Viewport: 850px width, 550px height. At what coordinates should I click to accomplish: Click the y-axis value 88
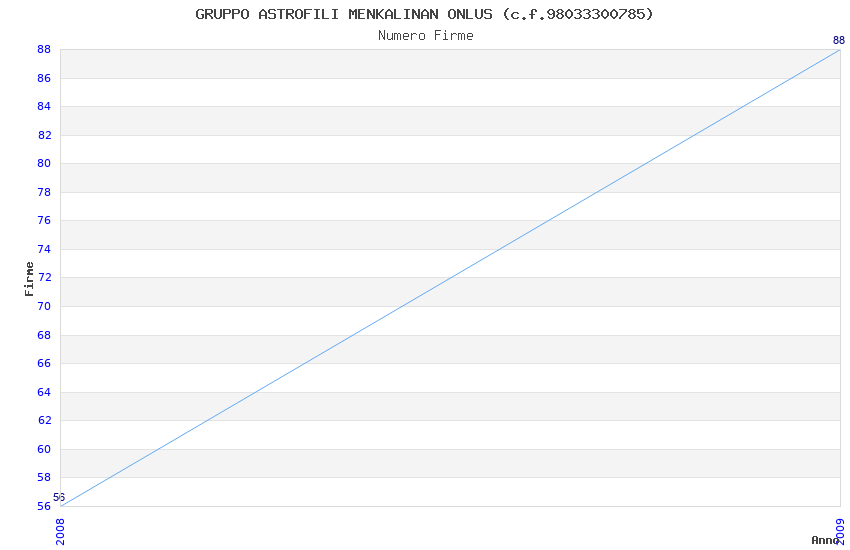44,49
